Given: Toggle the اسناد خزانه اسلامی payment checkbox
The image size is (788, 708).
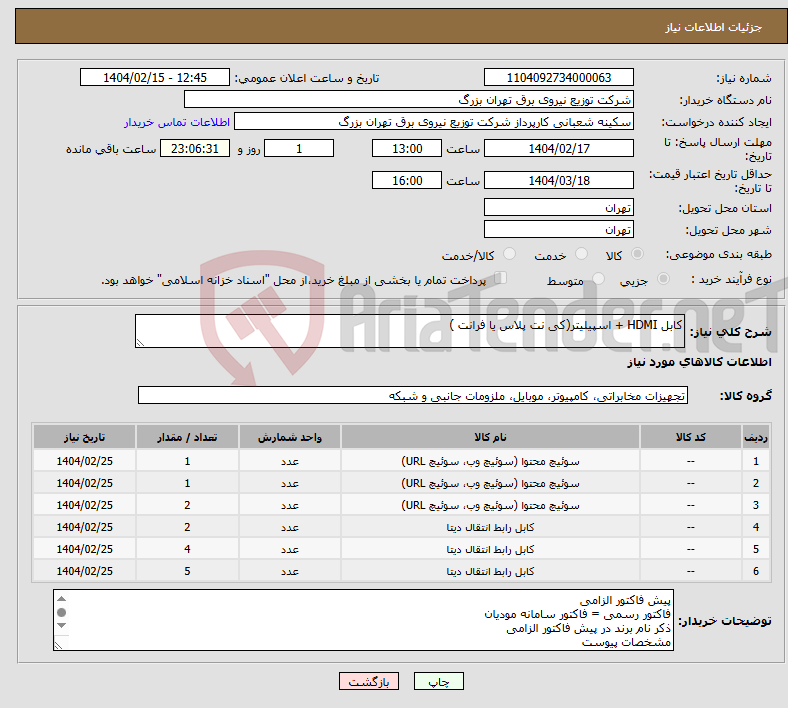Looking at the screenshot, I should tap(501, 277).
